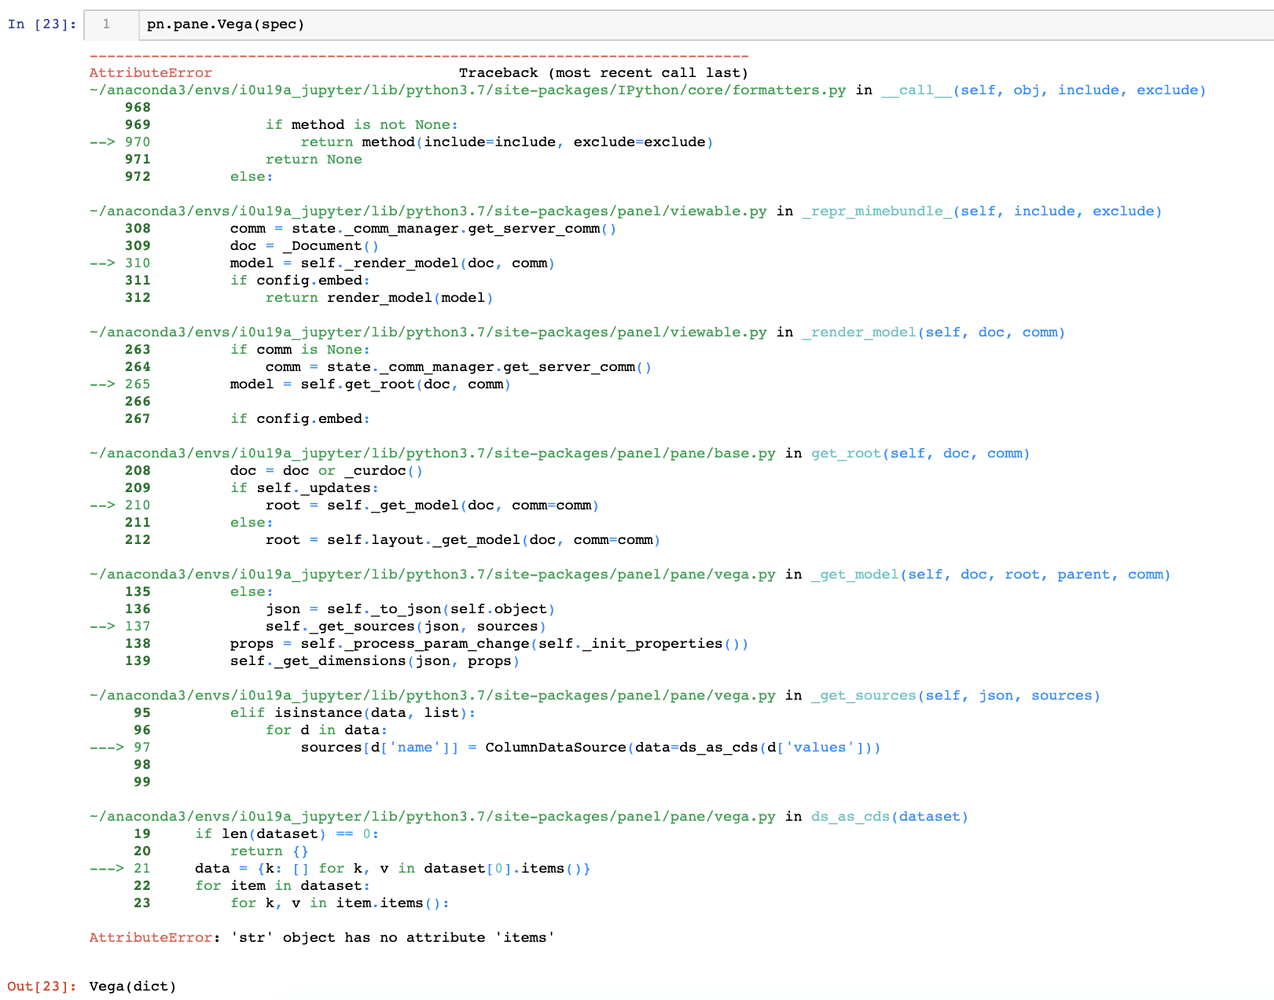This screenshot has height=1000, width=1274.
Task: Click line 138 'props = self._process_param_change' statement
Action: coord(489,644)
